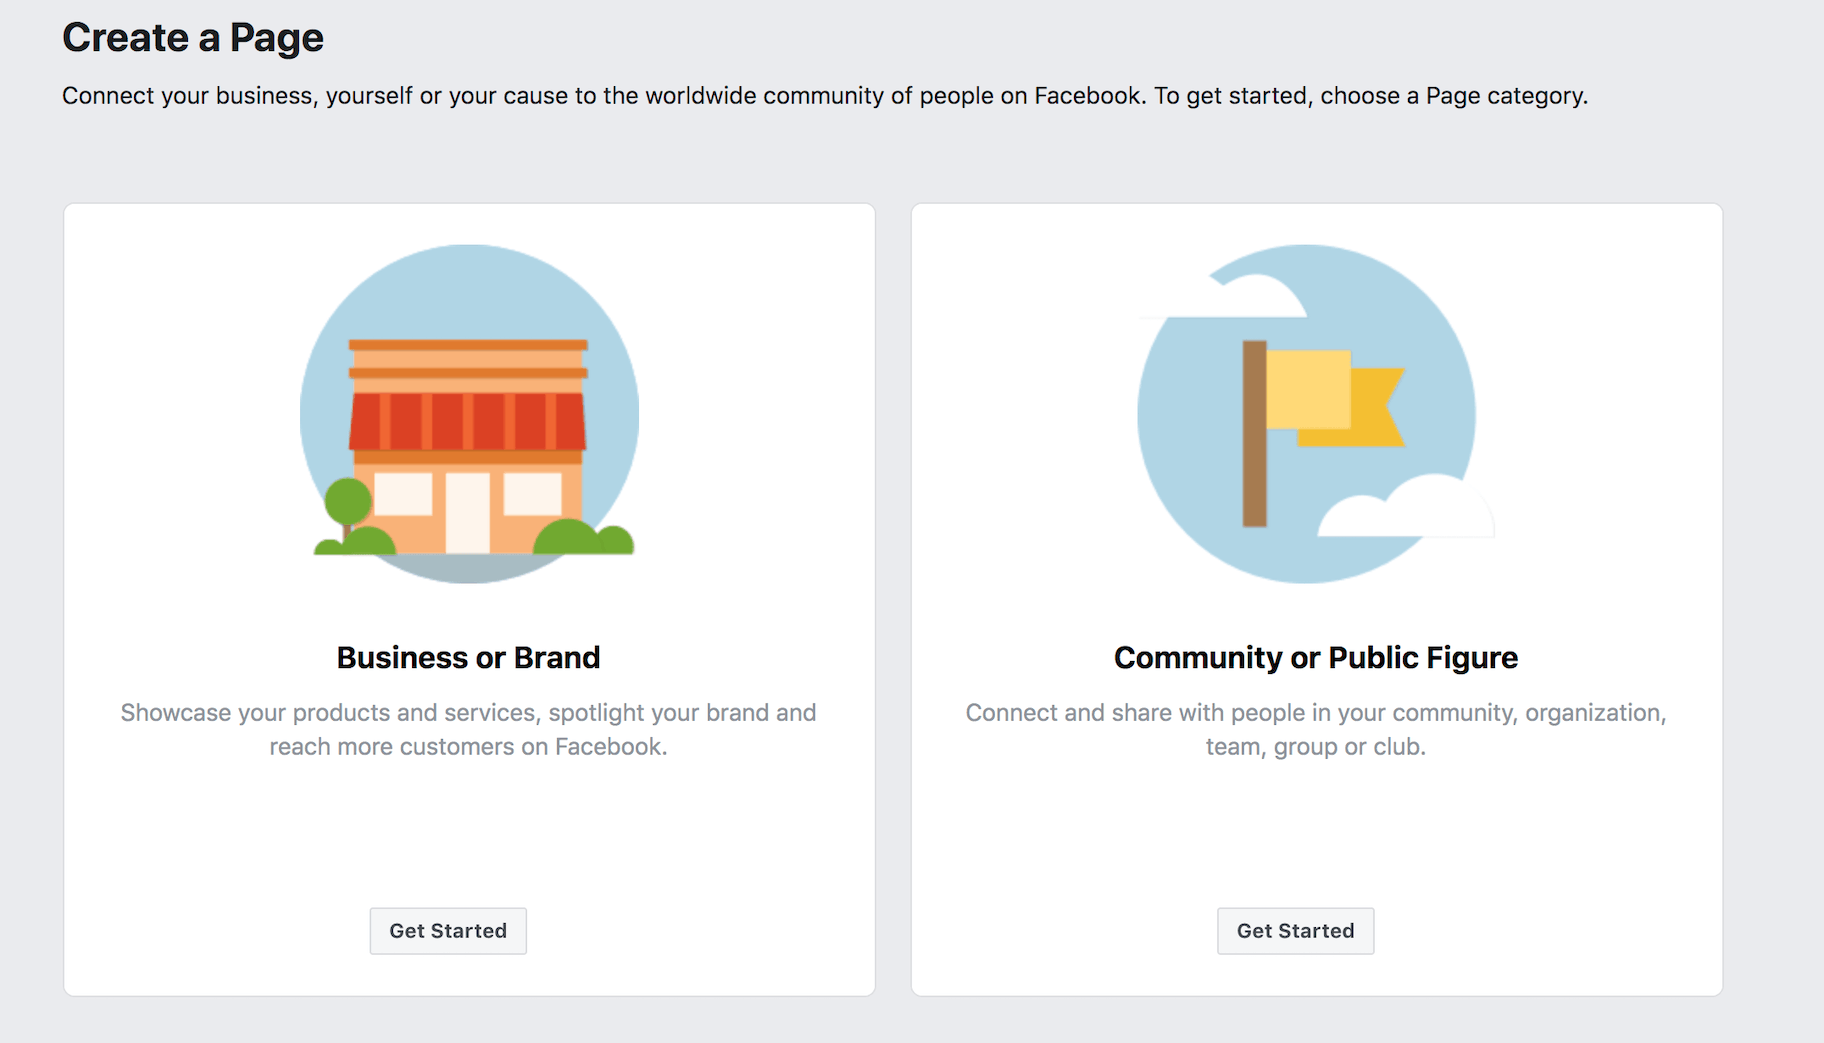Click the Business or Brand description text

point(467,729)
